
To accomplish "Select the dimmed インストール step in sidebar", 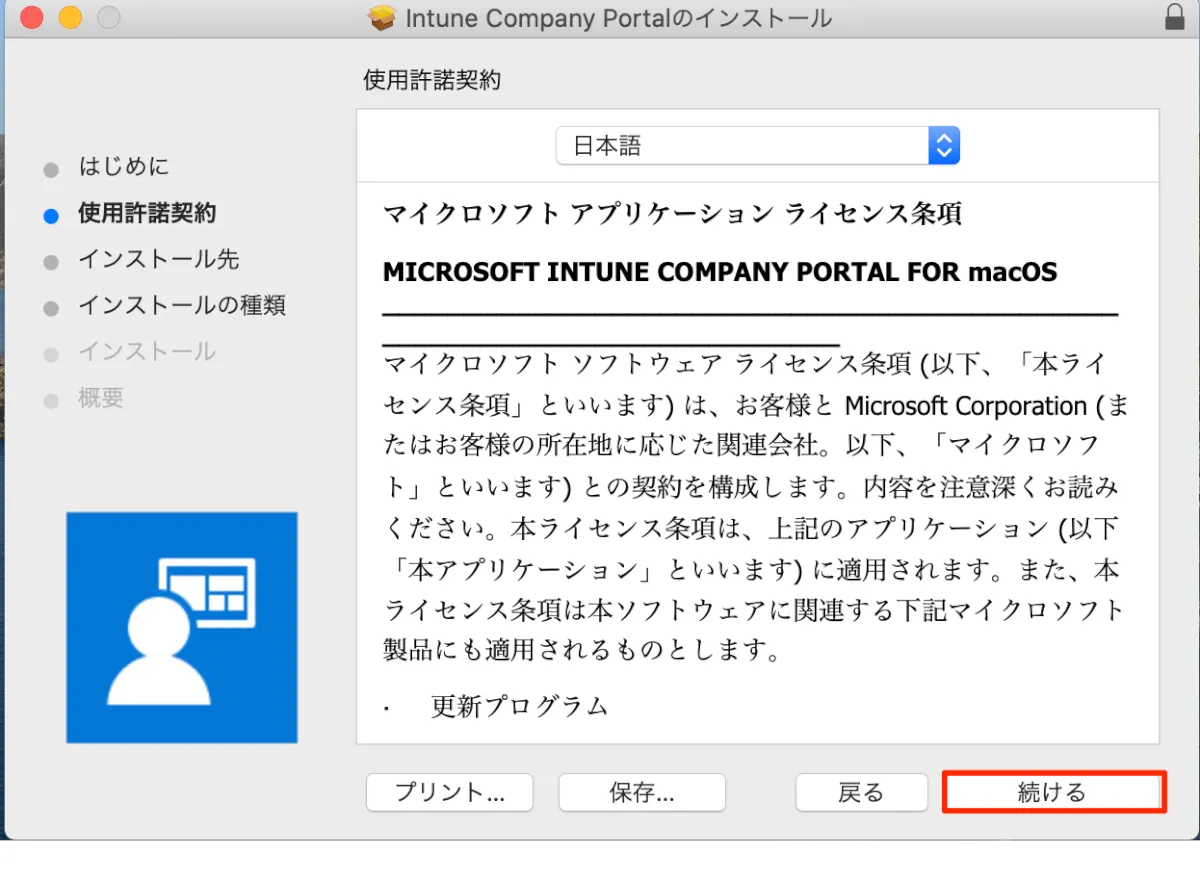I will [147, 352].
